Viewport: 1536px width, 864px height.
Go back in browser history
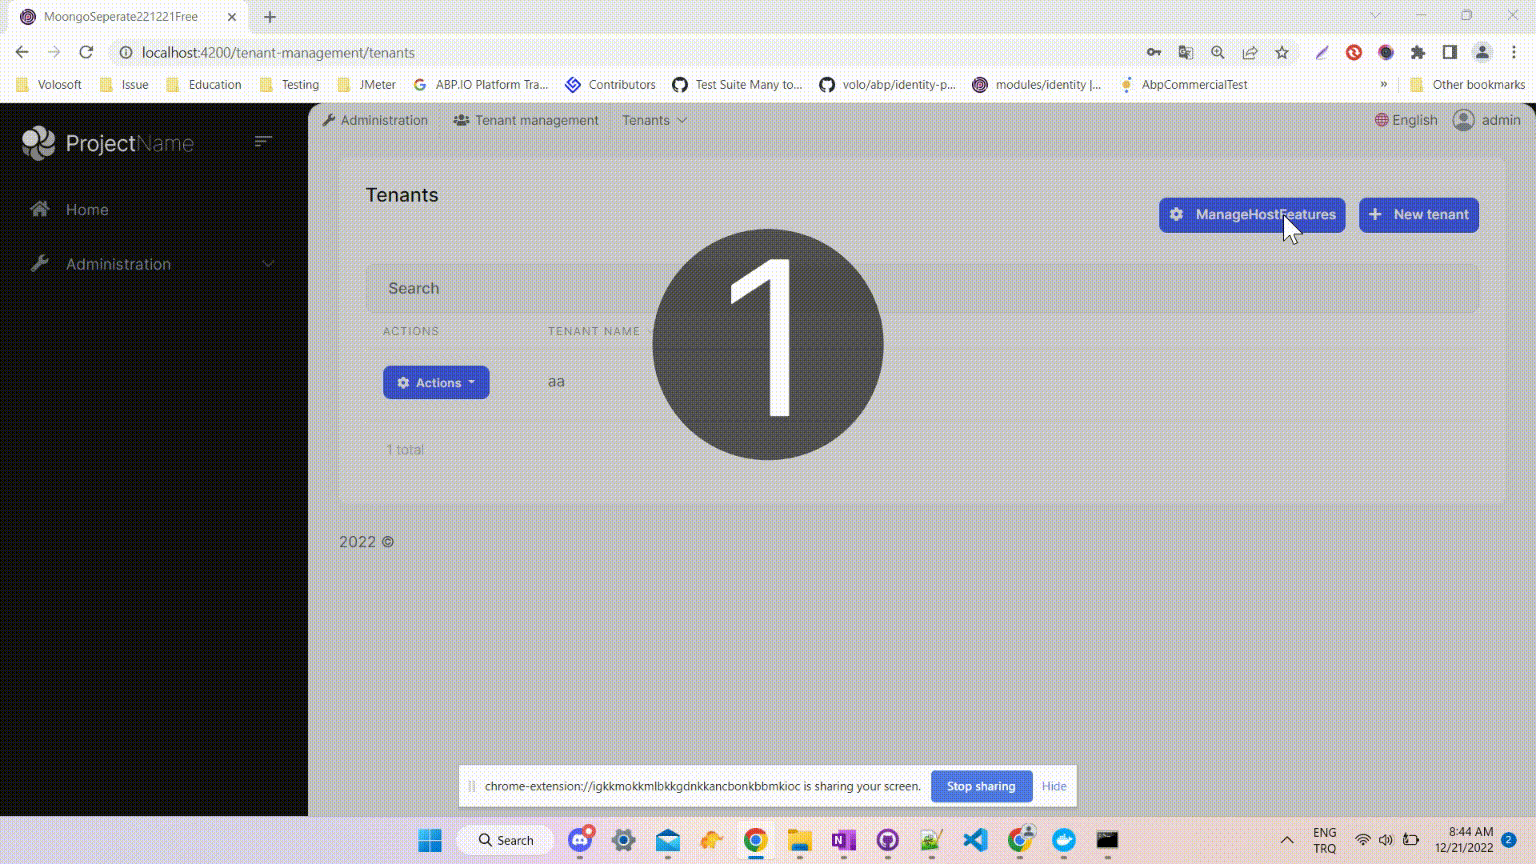(22, 52)
